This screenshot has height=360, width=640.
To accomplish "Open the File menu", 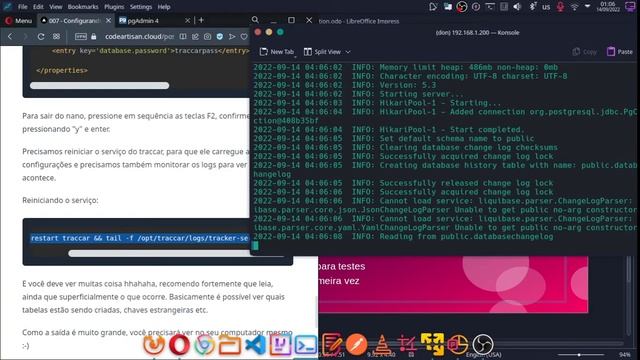I will tap(22, 7).
